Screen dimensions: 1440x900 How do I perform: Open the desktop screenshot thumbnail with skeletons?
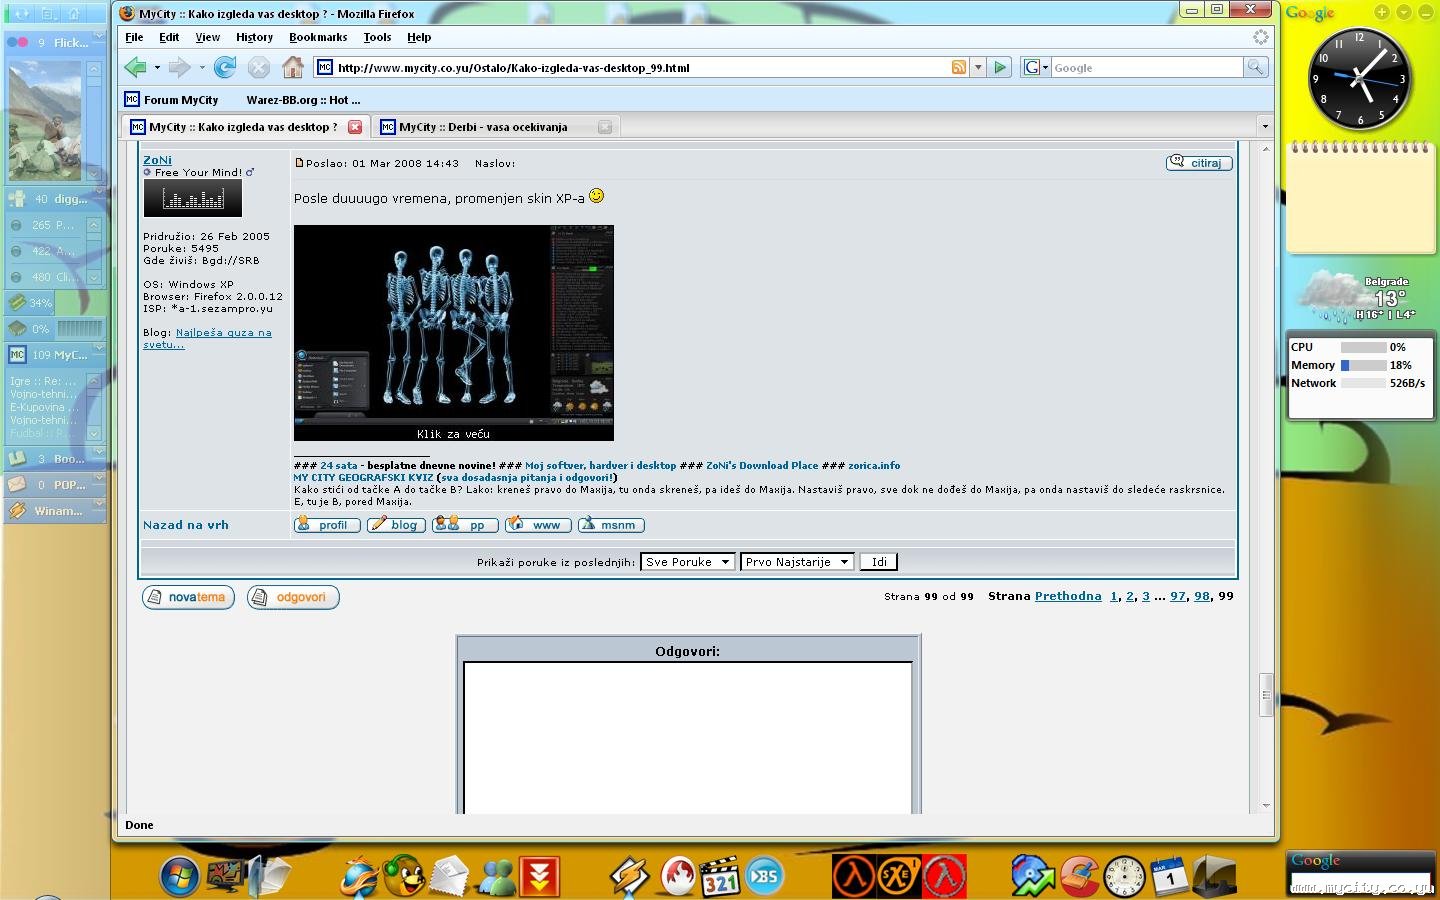coord(454,333)
